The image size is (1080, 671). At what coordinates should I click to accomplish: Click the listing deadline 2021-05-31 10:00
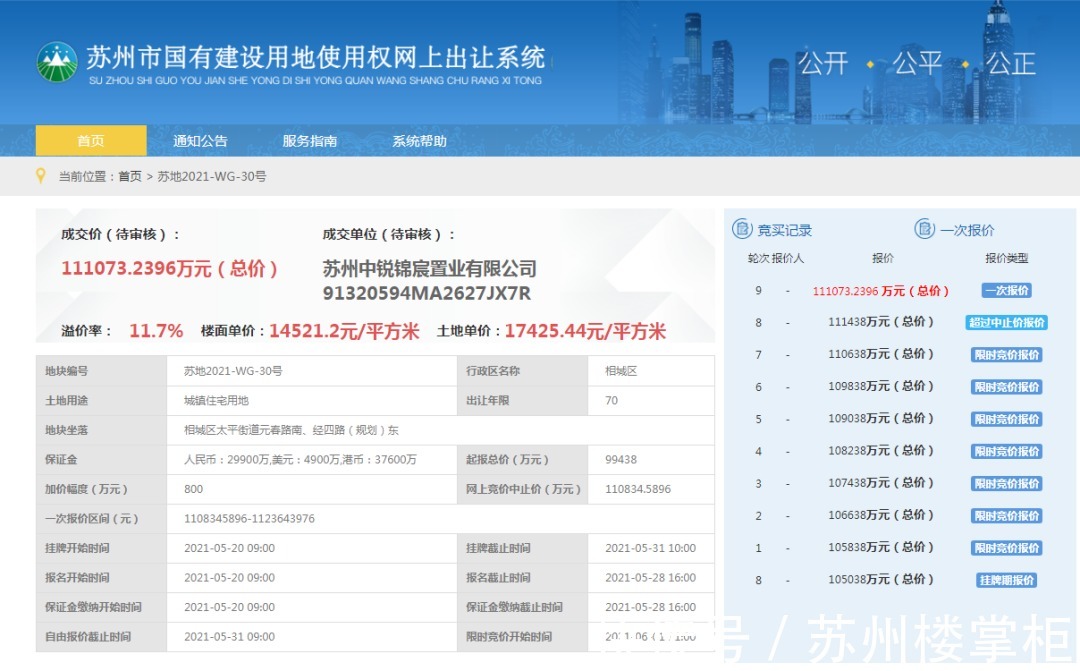click(x=650, y=548)
